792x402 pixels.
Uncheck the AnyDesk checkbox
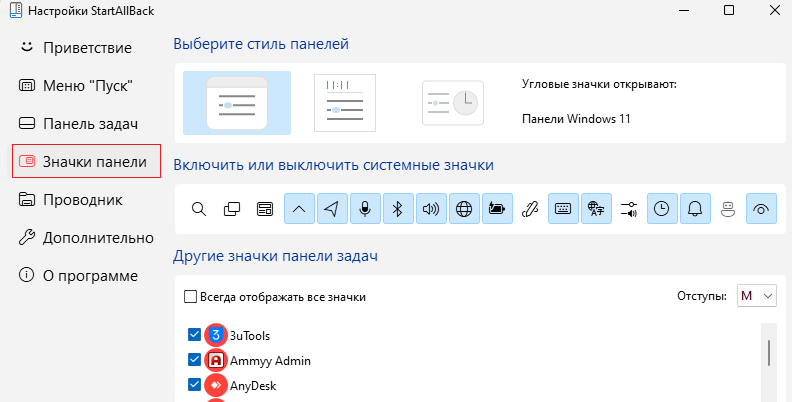point(194,385)
